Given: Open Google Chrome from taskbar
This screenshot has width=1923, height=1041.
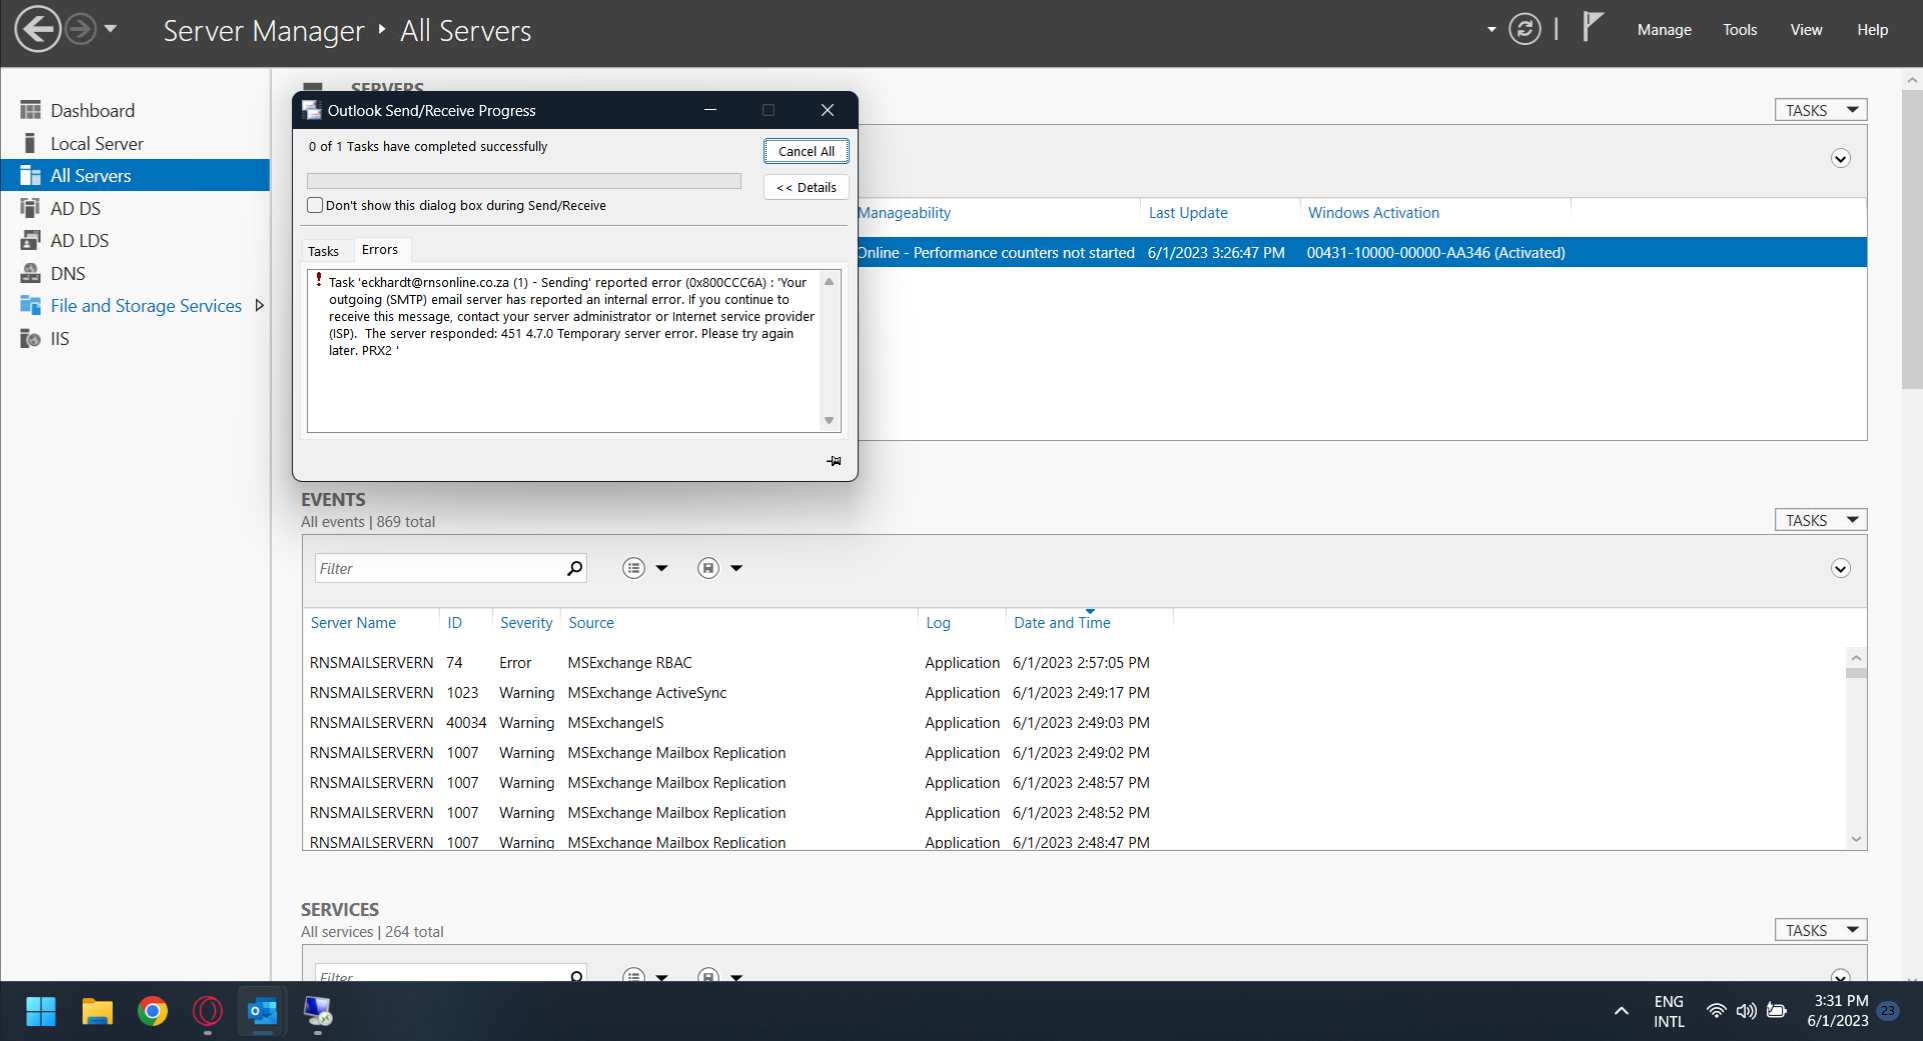Looking at the screenshot, I should pyautogui.click(x=153, y=1012).
